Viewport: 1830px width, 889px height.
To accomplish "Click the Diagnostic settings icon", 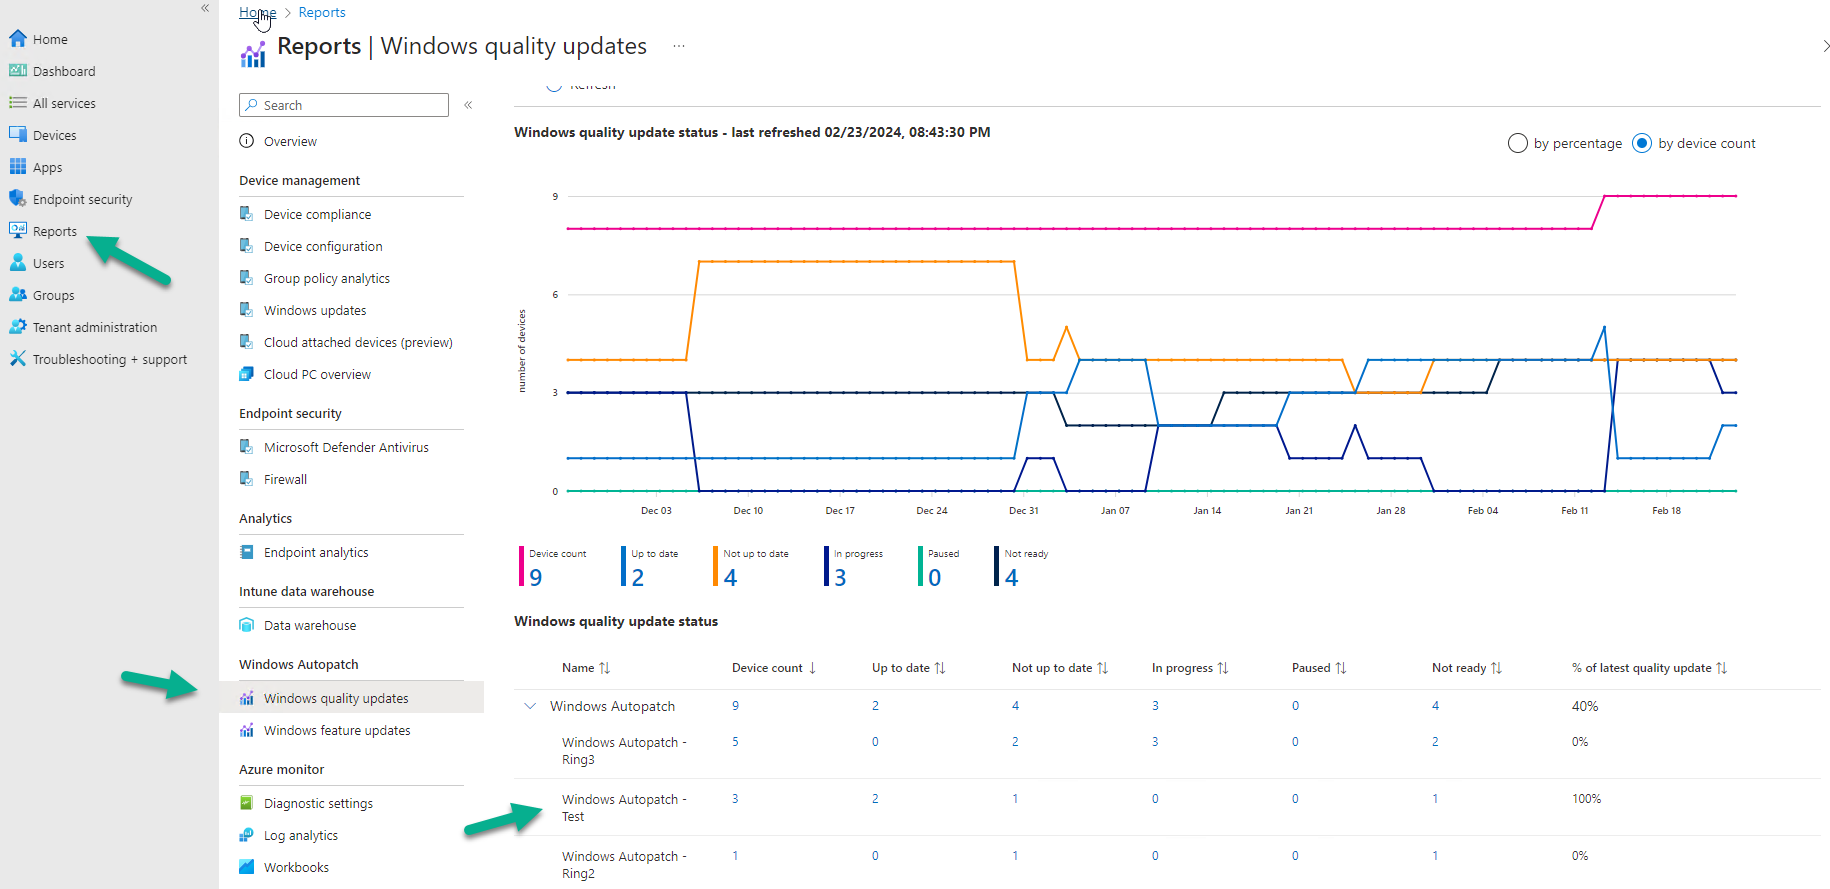I will (x=247, y=803).
